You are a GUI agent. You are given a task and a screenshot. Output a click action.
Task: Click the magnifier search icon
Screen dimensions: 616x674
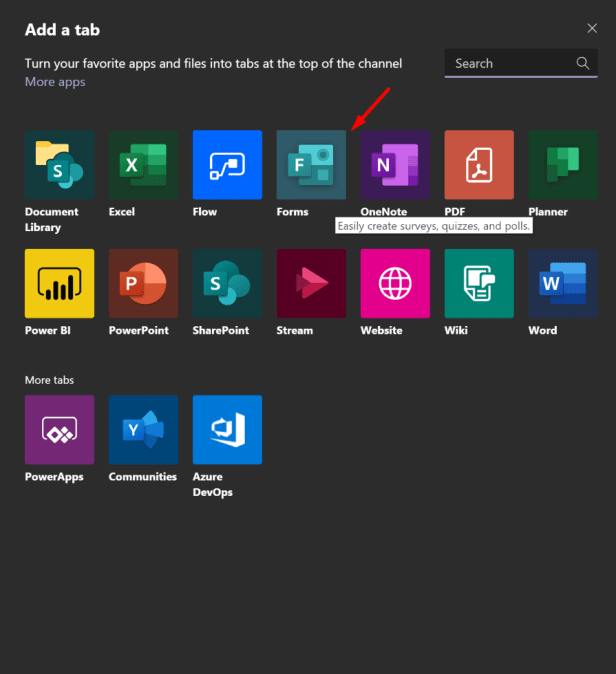pos(582,63)
